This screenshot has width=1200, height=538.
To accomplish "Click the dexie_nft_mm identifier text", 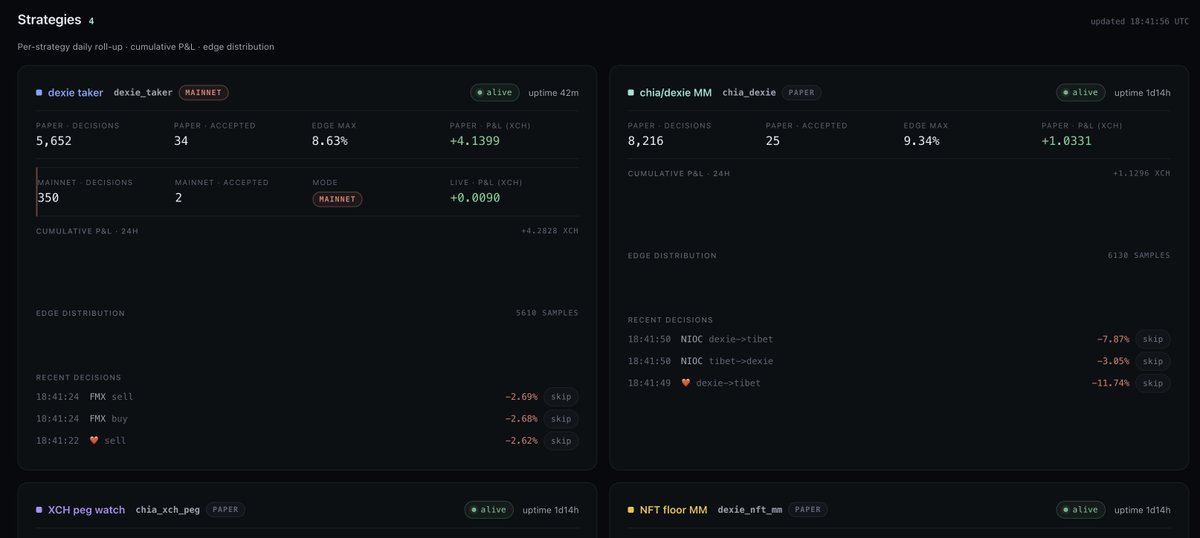I will [x=750, y=510].
